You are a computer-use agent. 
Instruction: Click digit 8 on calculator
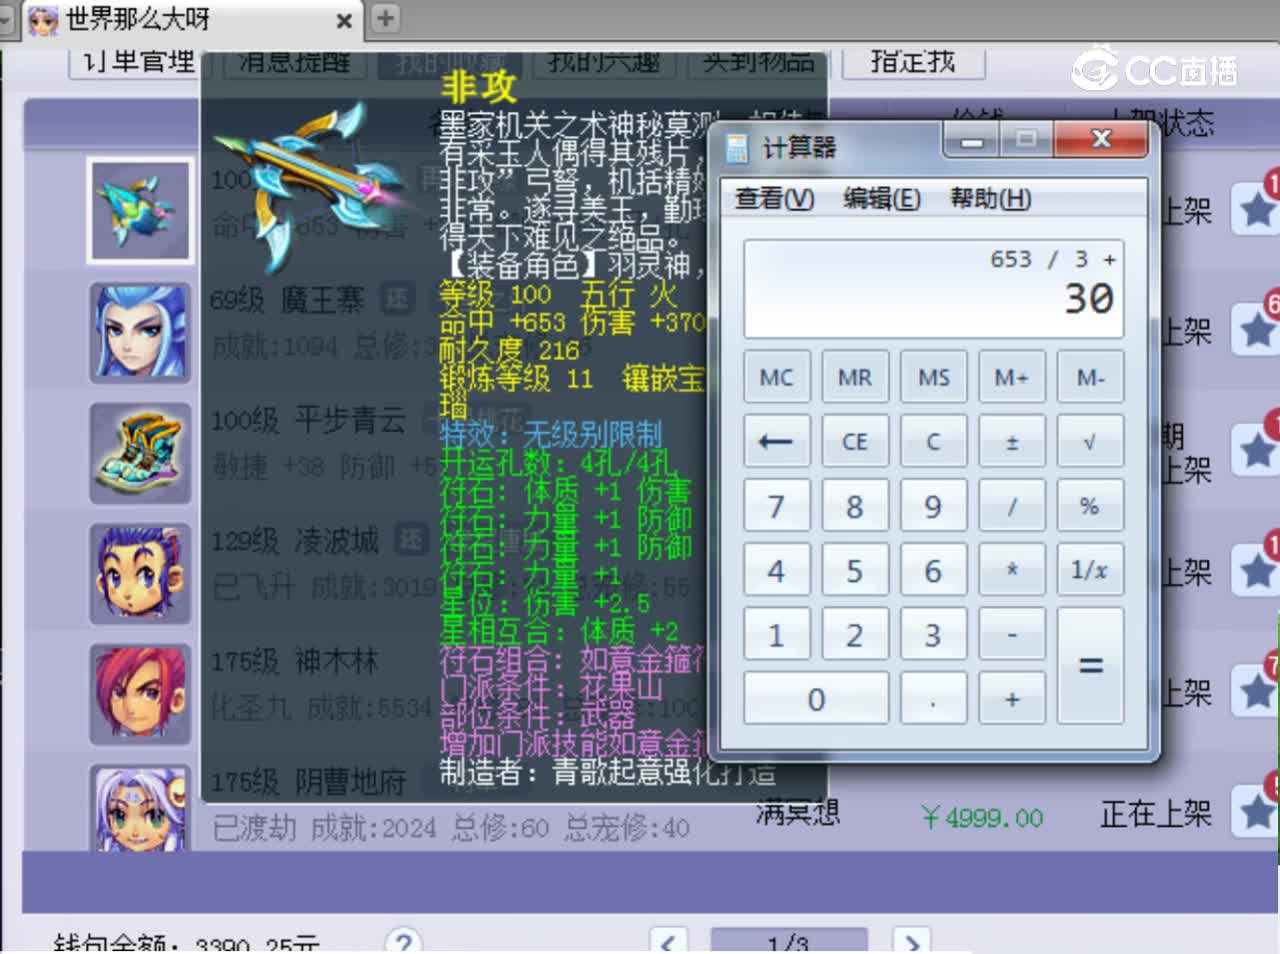pos(854,506)
